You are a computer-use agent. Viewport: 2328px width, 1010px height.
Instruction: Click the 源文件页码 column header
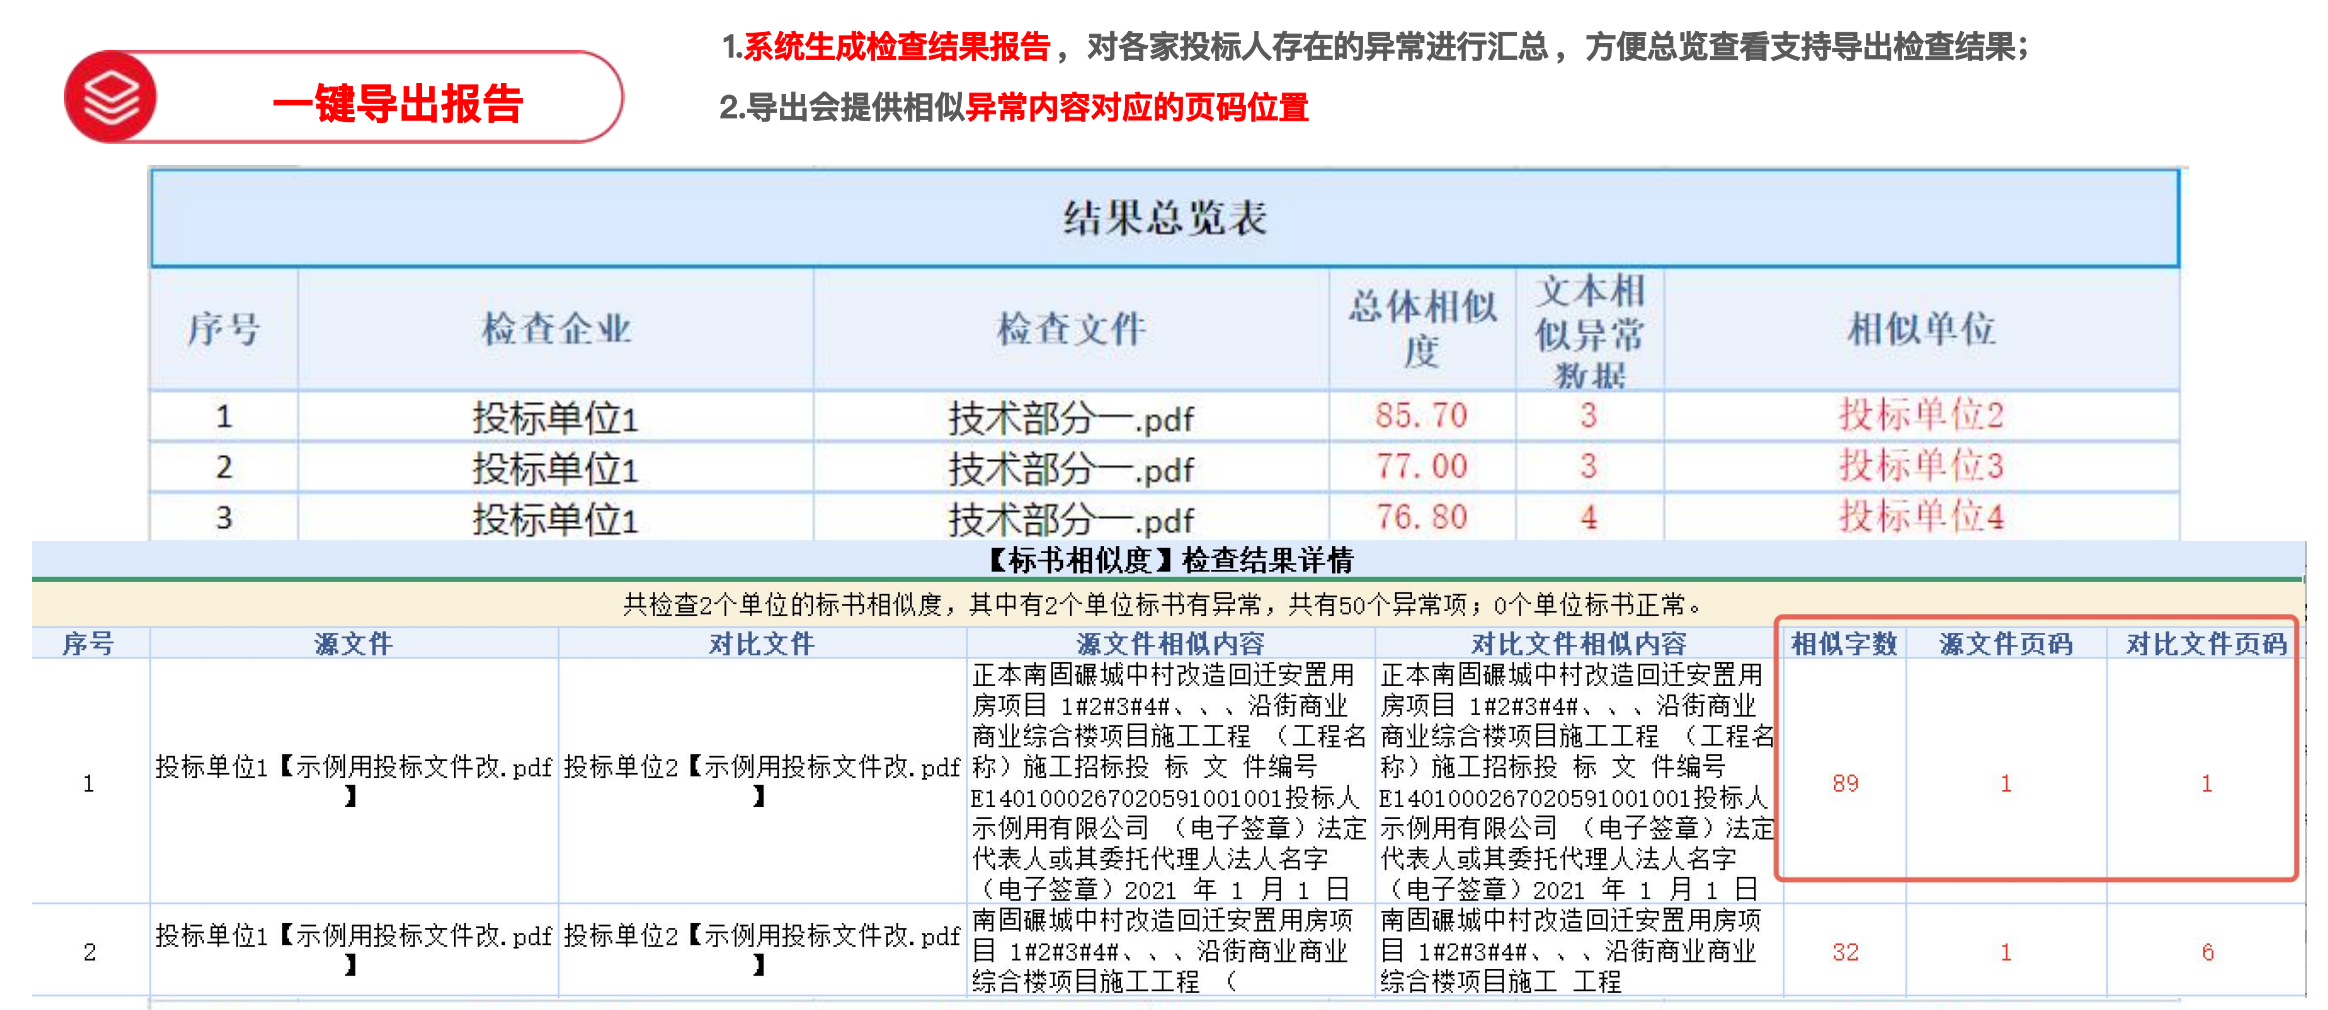tap(2006, 644)
